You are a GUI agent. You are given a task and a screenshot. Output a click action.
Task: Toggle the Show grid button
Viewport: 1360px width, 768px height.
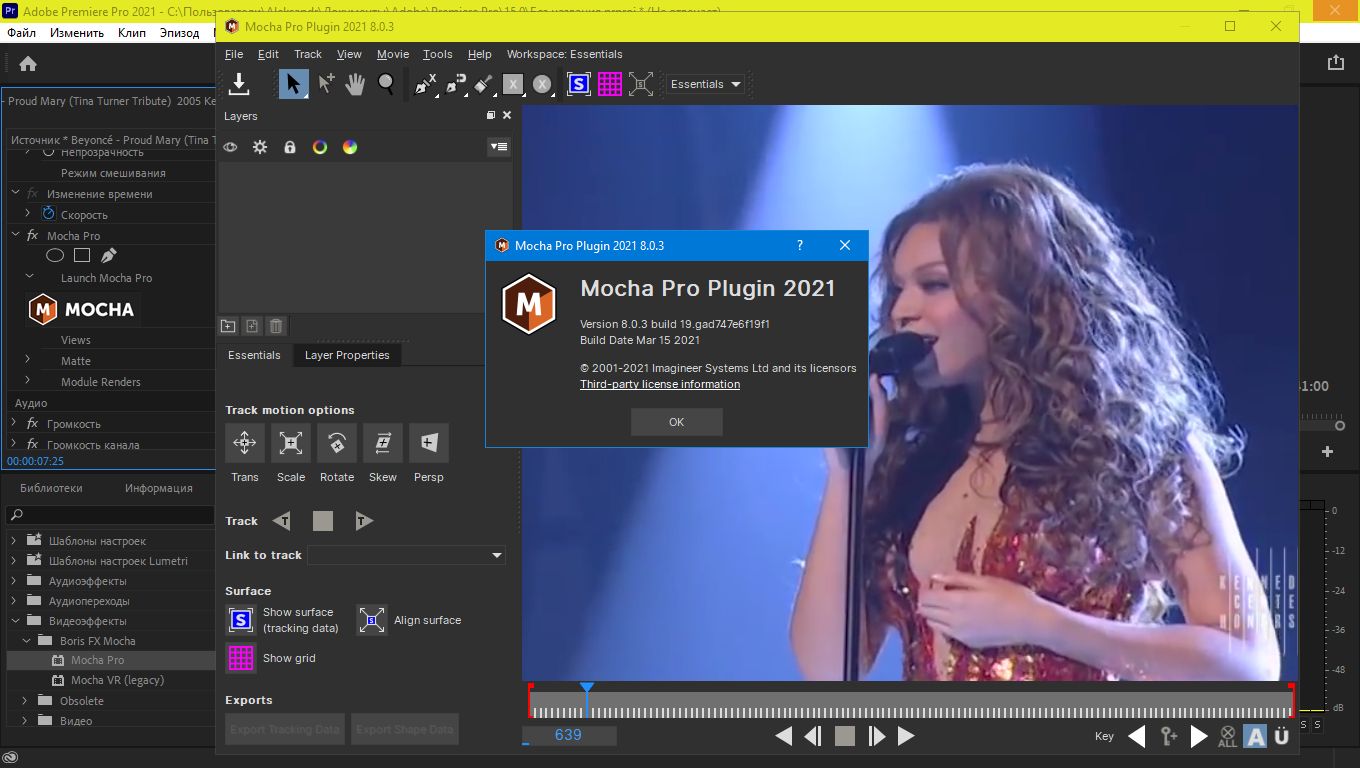241,658
